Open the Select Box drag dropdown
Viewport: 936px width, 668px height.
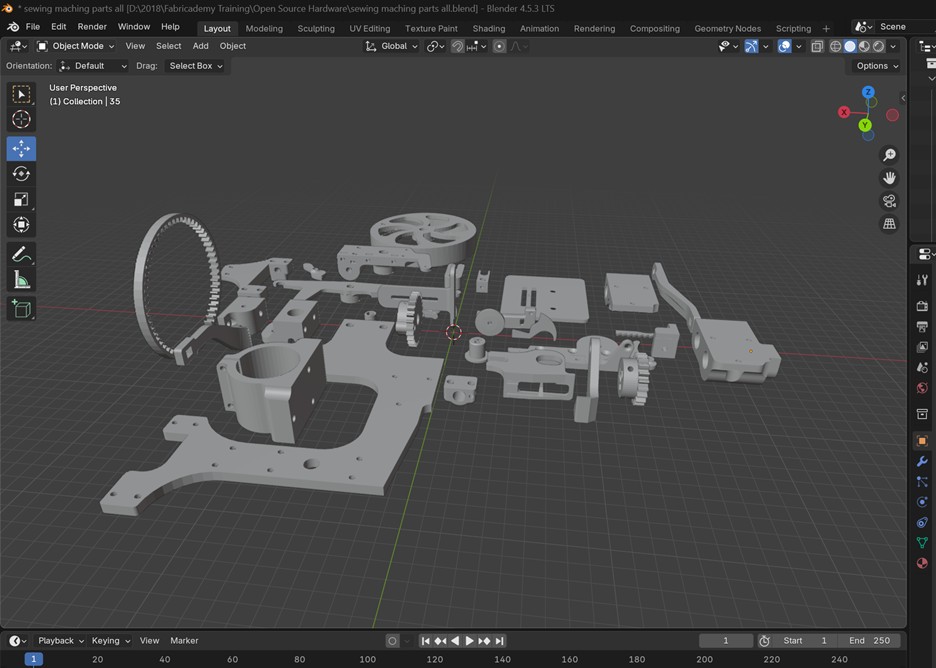pyautogui.click(x=195, y=66)
